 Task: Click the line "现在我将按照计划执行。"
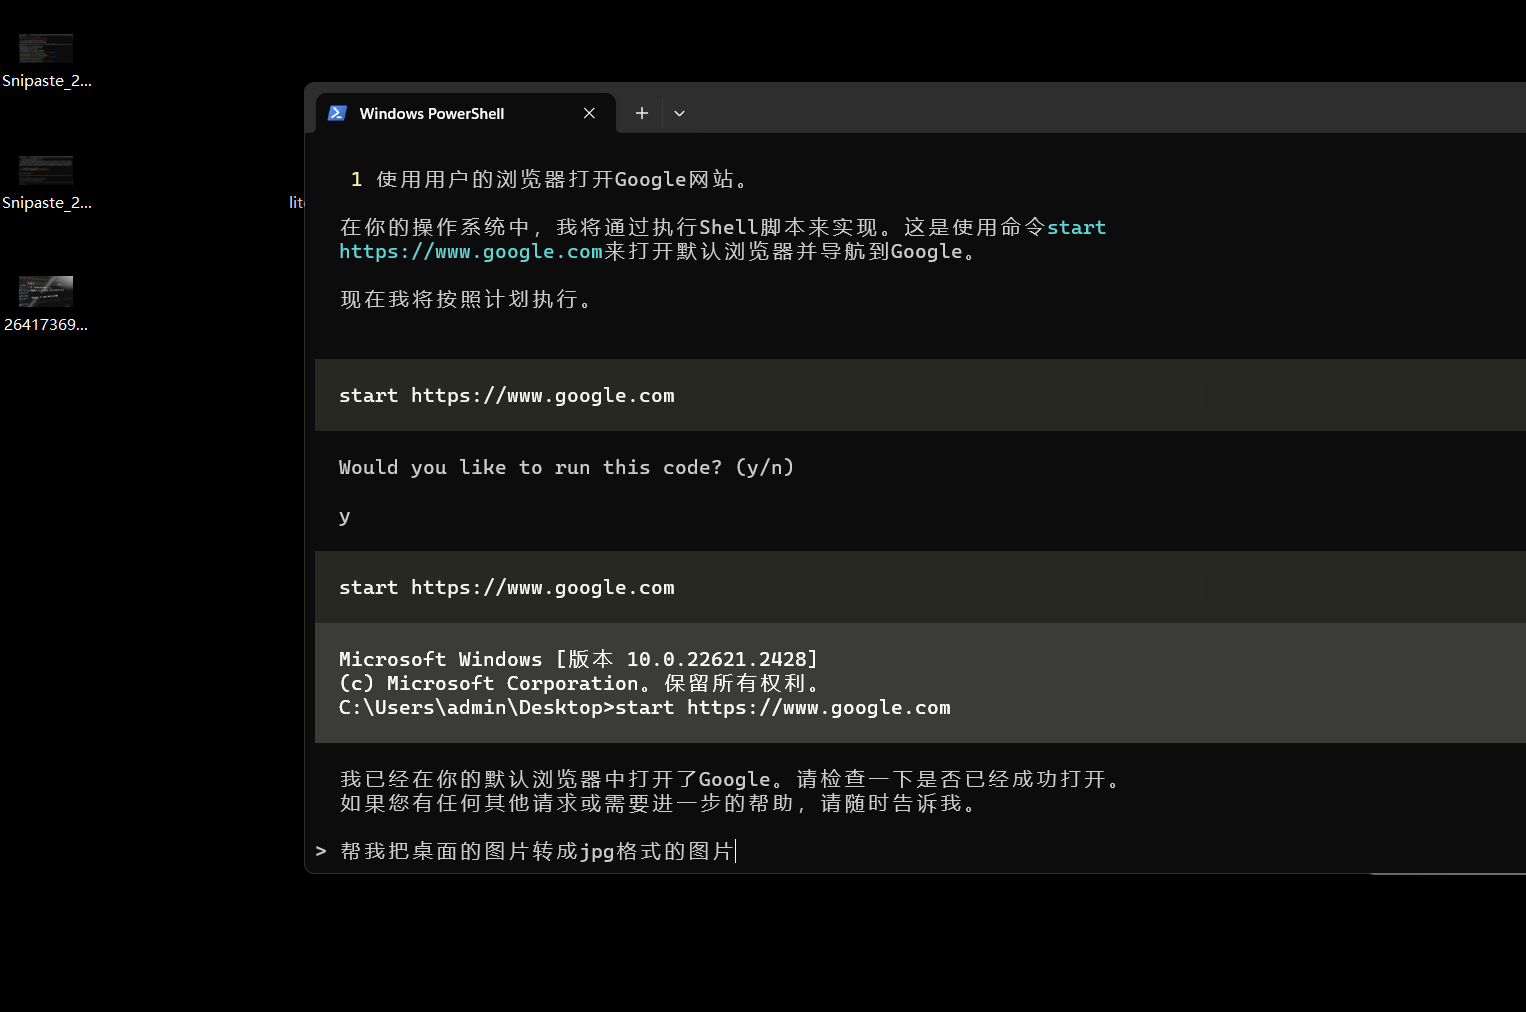click(x=467, y=299)
